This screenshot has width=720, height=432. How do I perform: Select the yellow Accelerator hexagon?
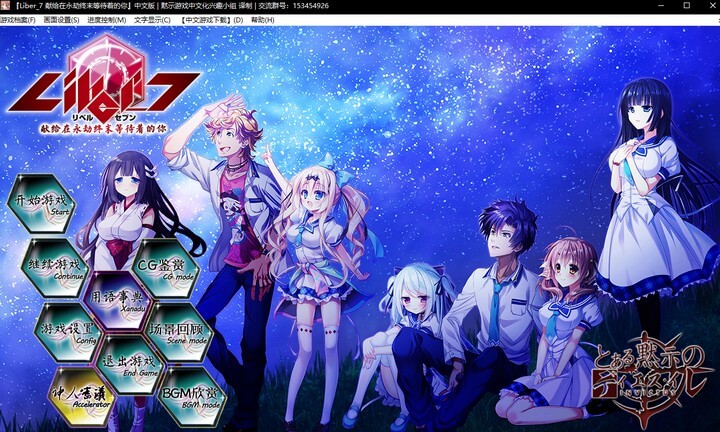pos(82,397)
